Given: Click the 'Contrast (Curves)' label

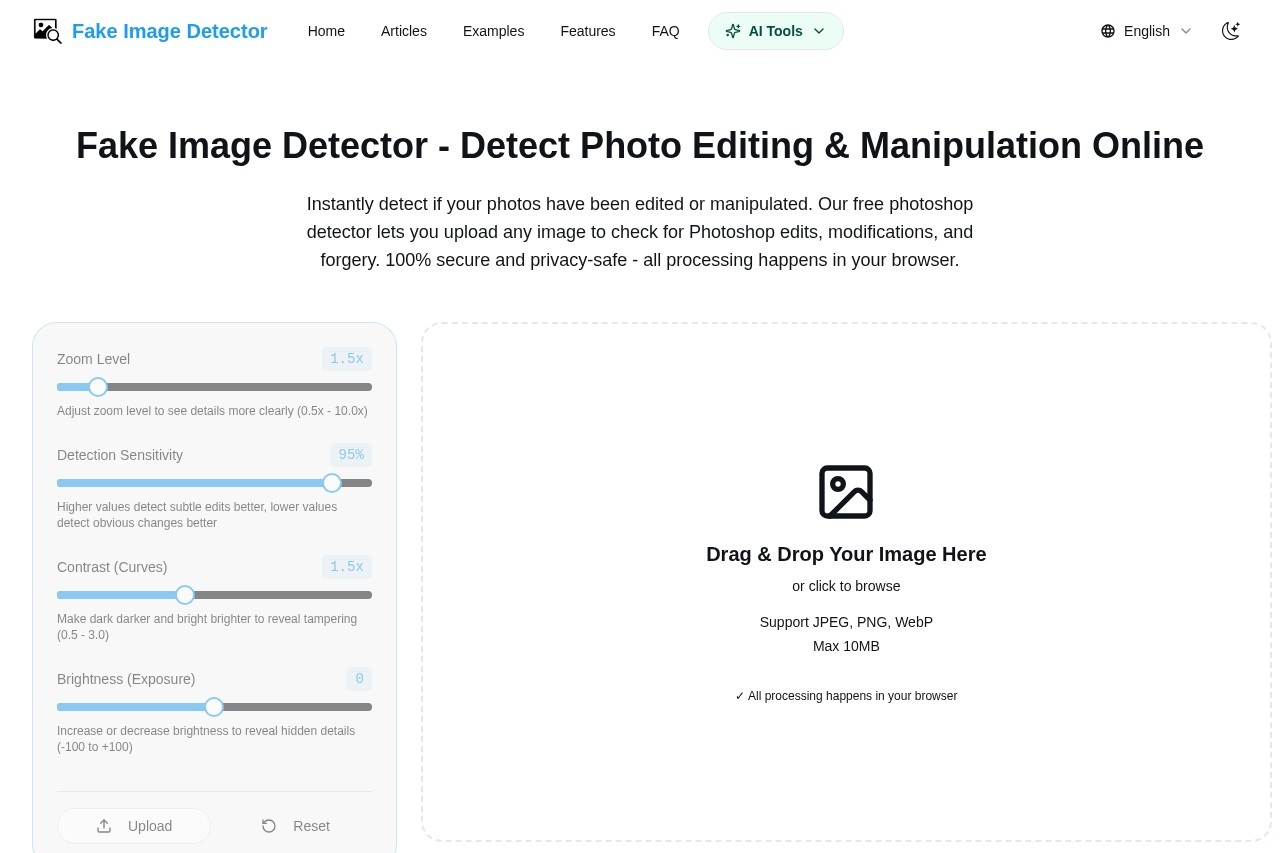Looking at the screenshot, I should coord(112,567).
